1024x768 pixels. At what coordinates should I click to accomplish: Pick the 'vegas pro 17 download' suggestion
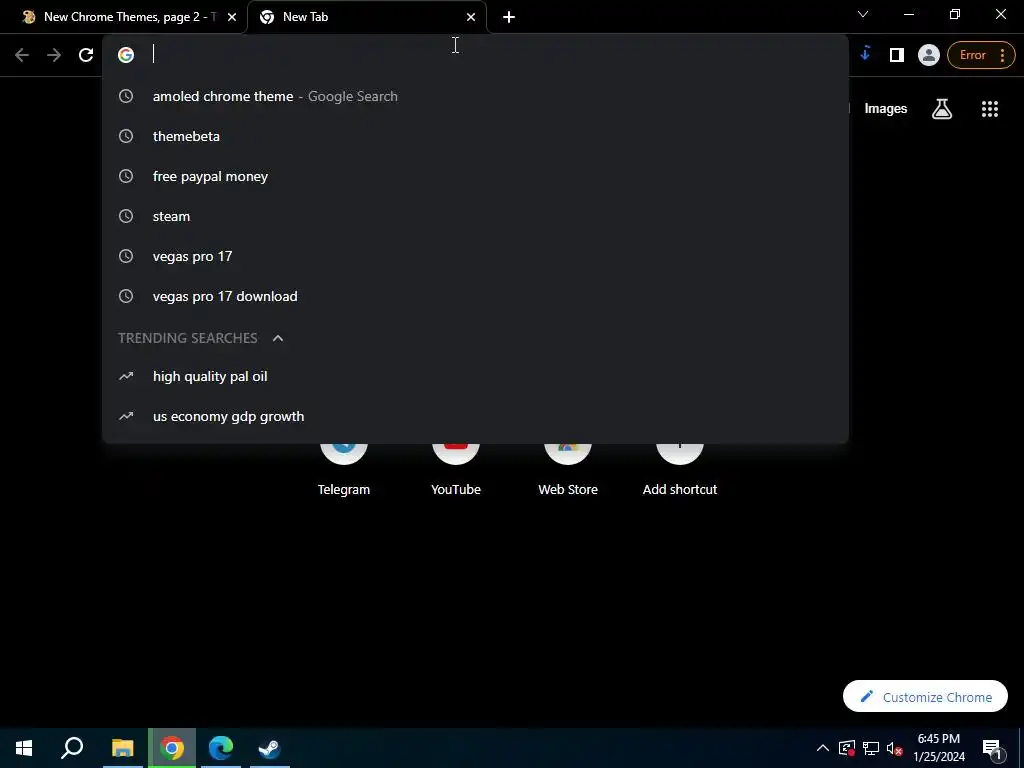475,296
